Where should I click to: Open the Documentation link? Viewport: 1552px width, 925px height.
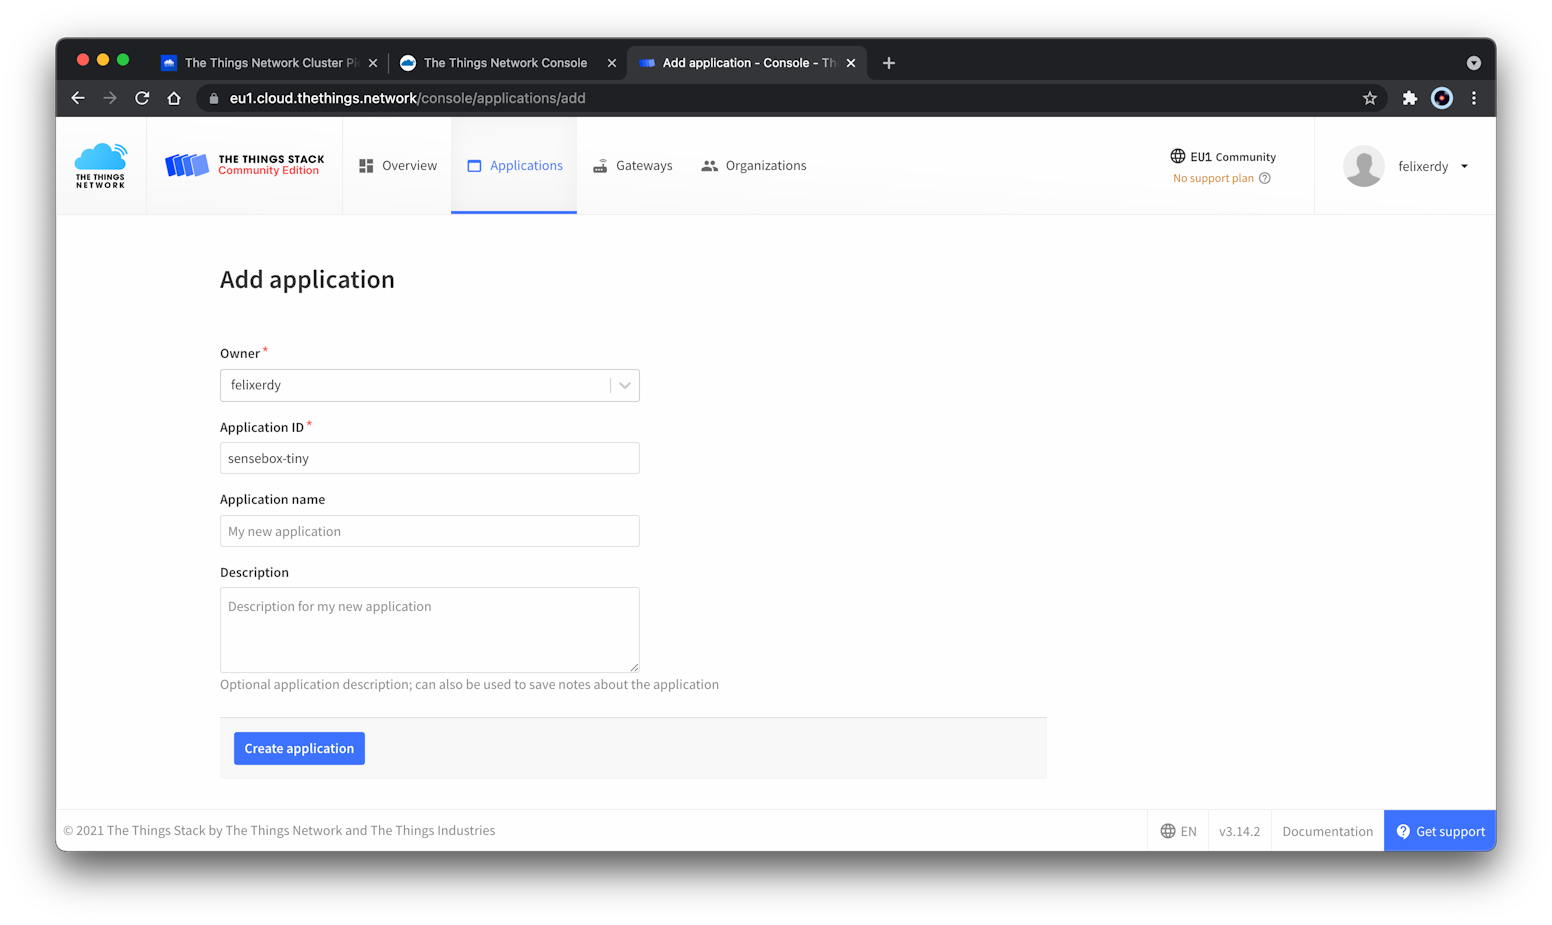coord(1327,831)
